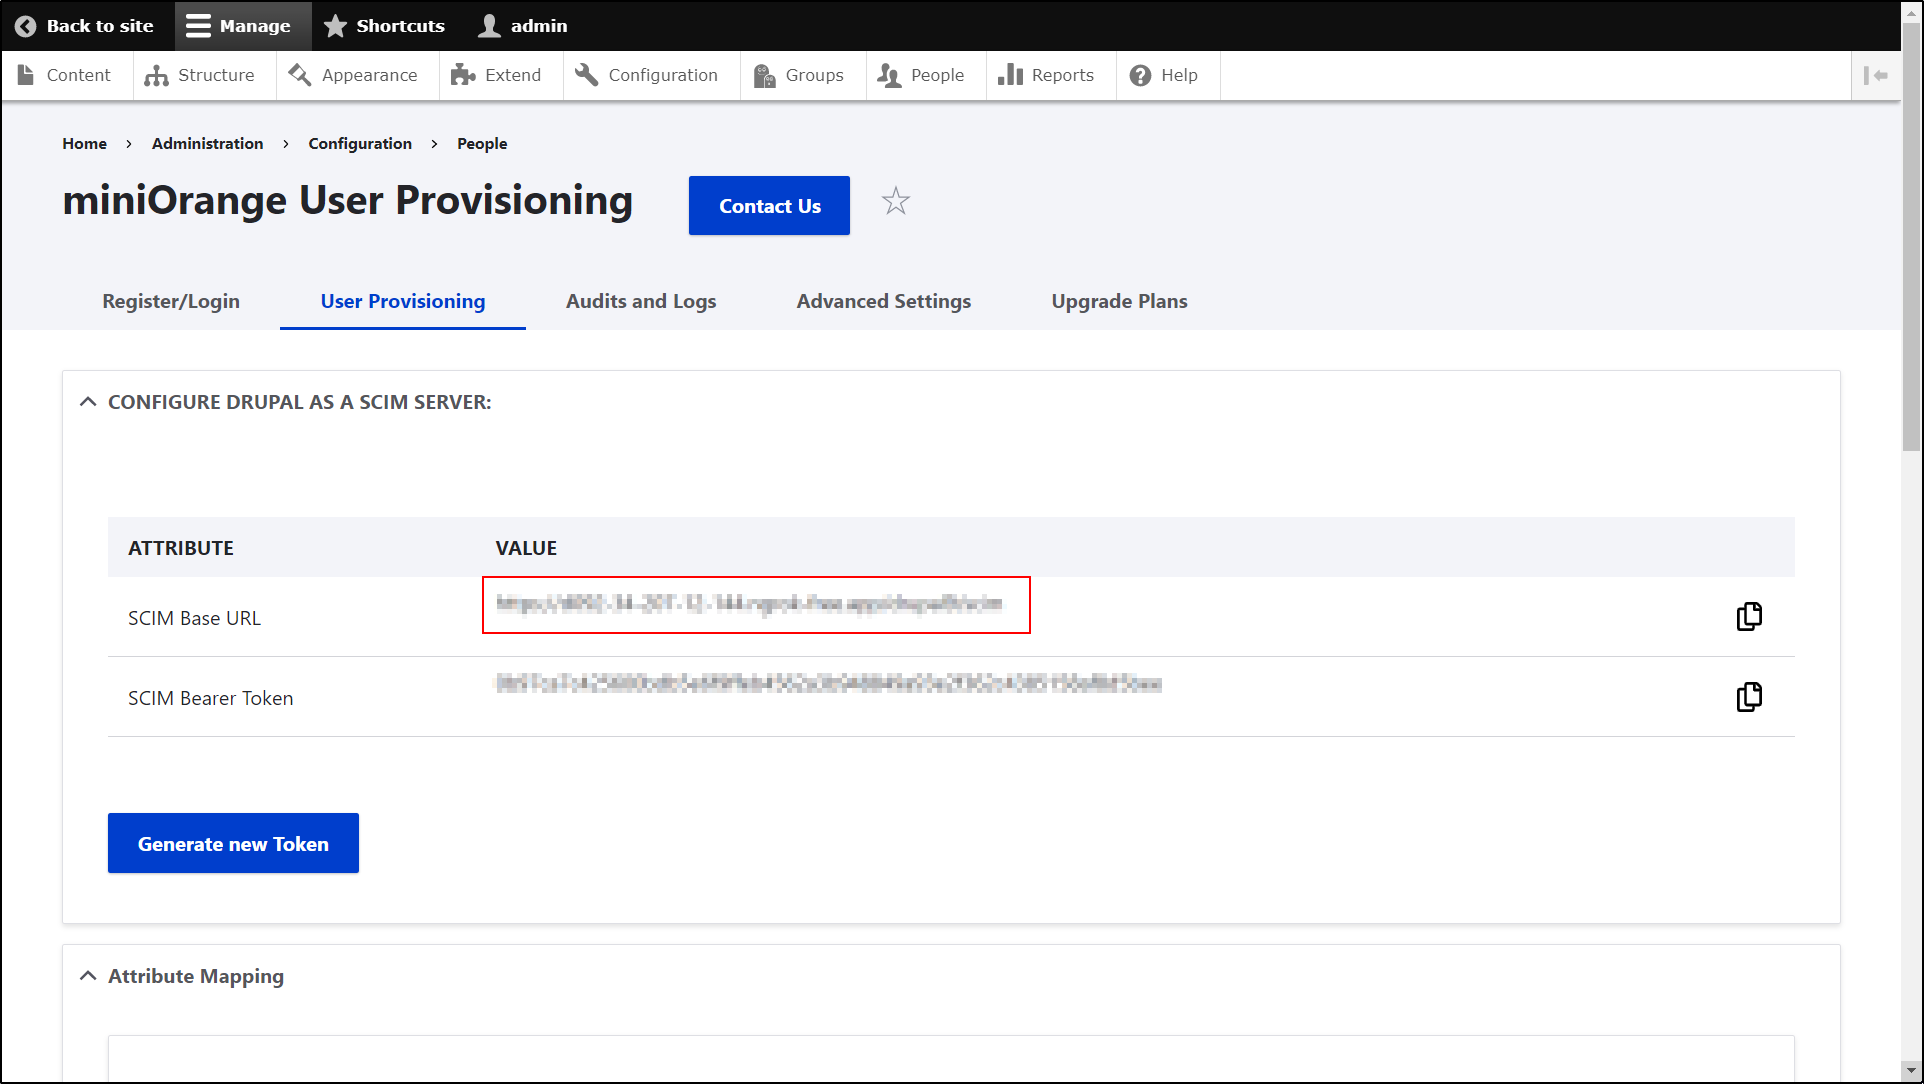Open the Shortcuts star menu

(384, 26)
